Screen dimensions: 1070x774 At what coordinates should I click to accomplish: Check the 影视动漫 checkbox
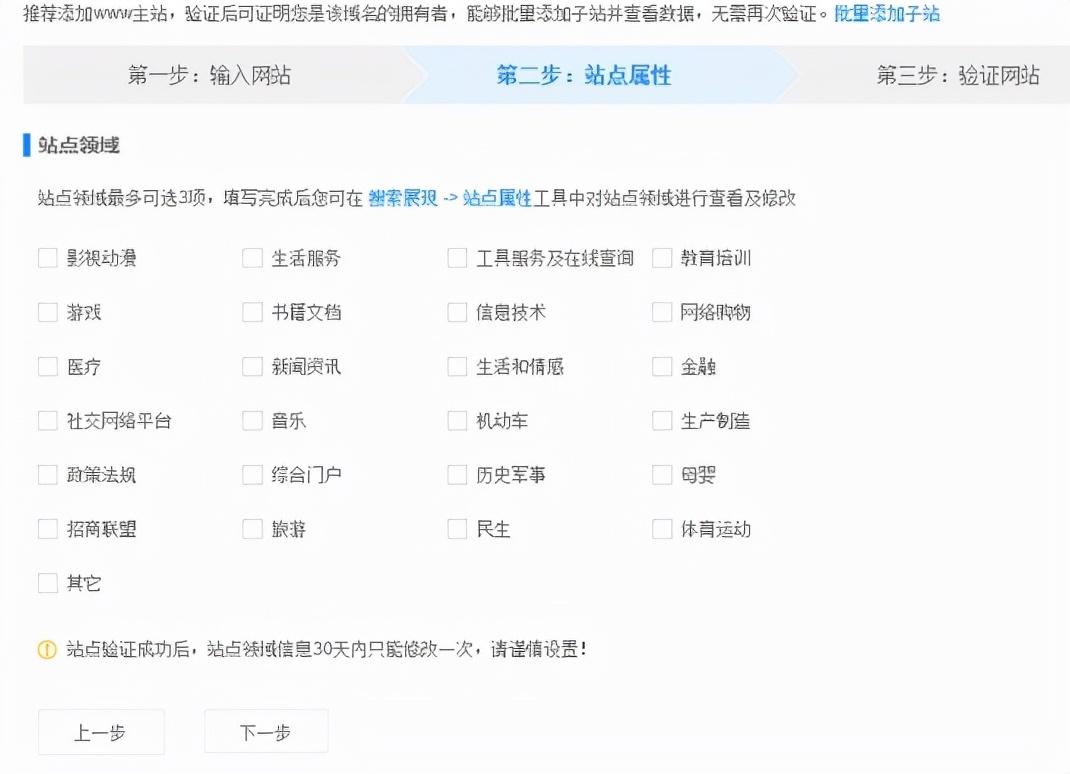click(48, 258)
